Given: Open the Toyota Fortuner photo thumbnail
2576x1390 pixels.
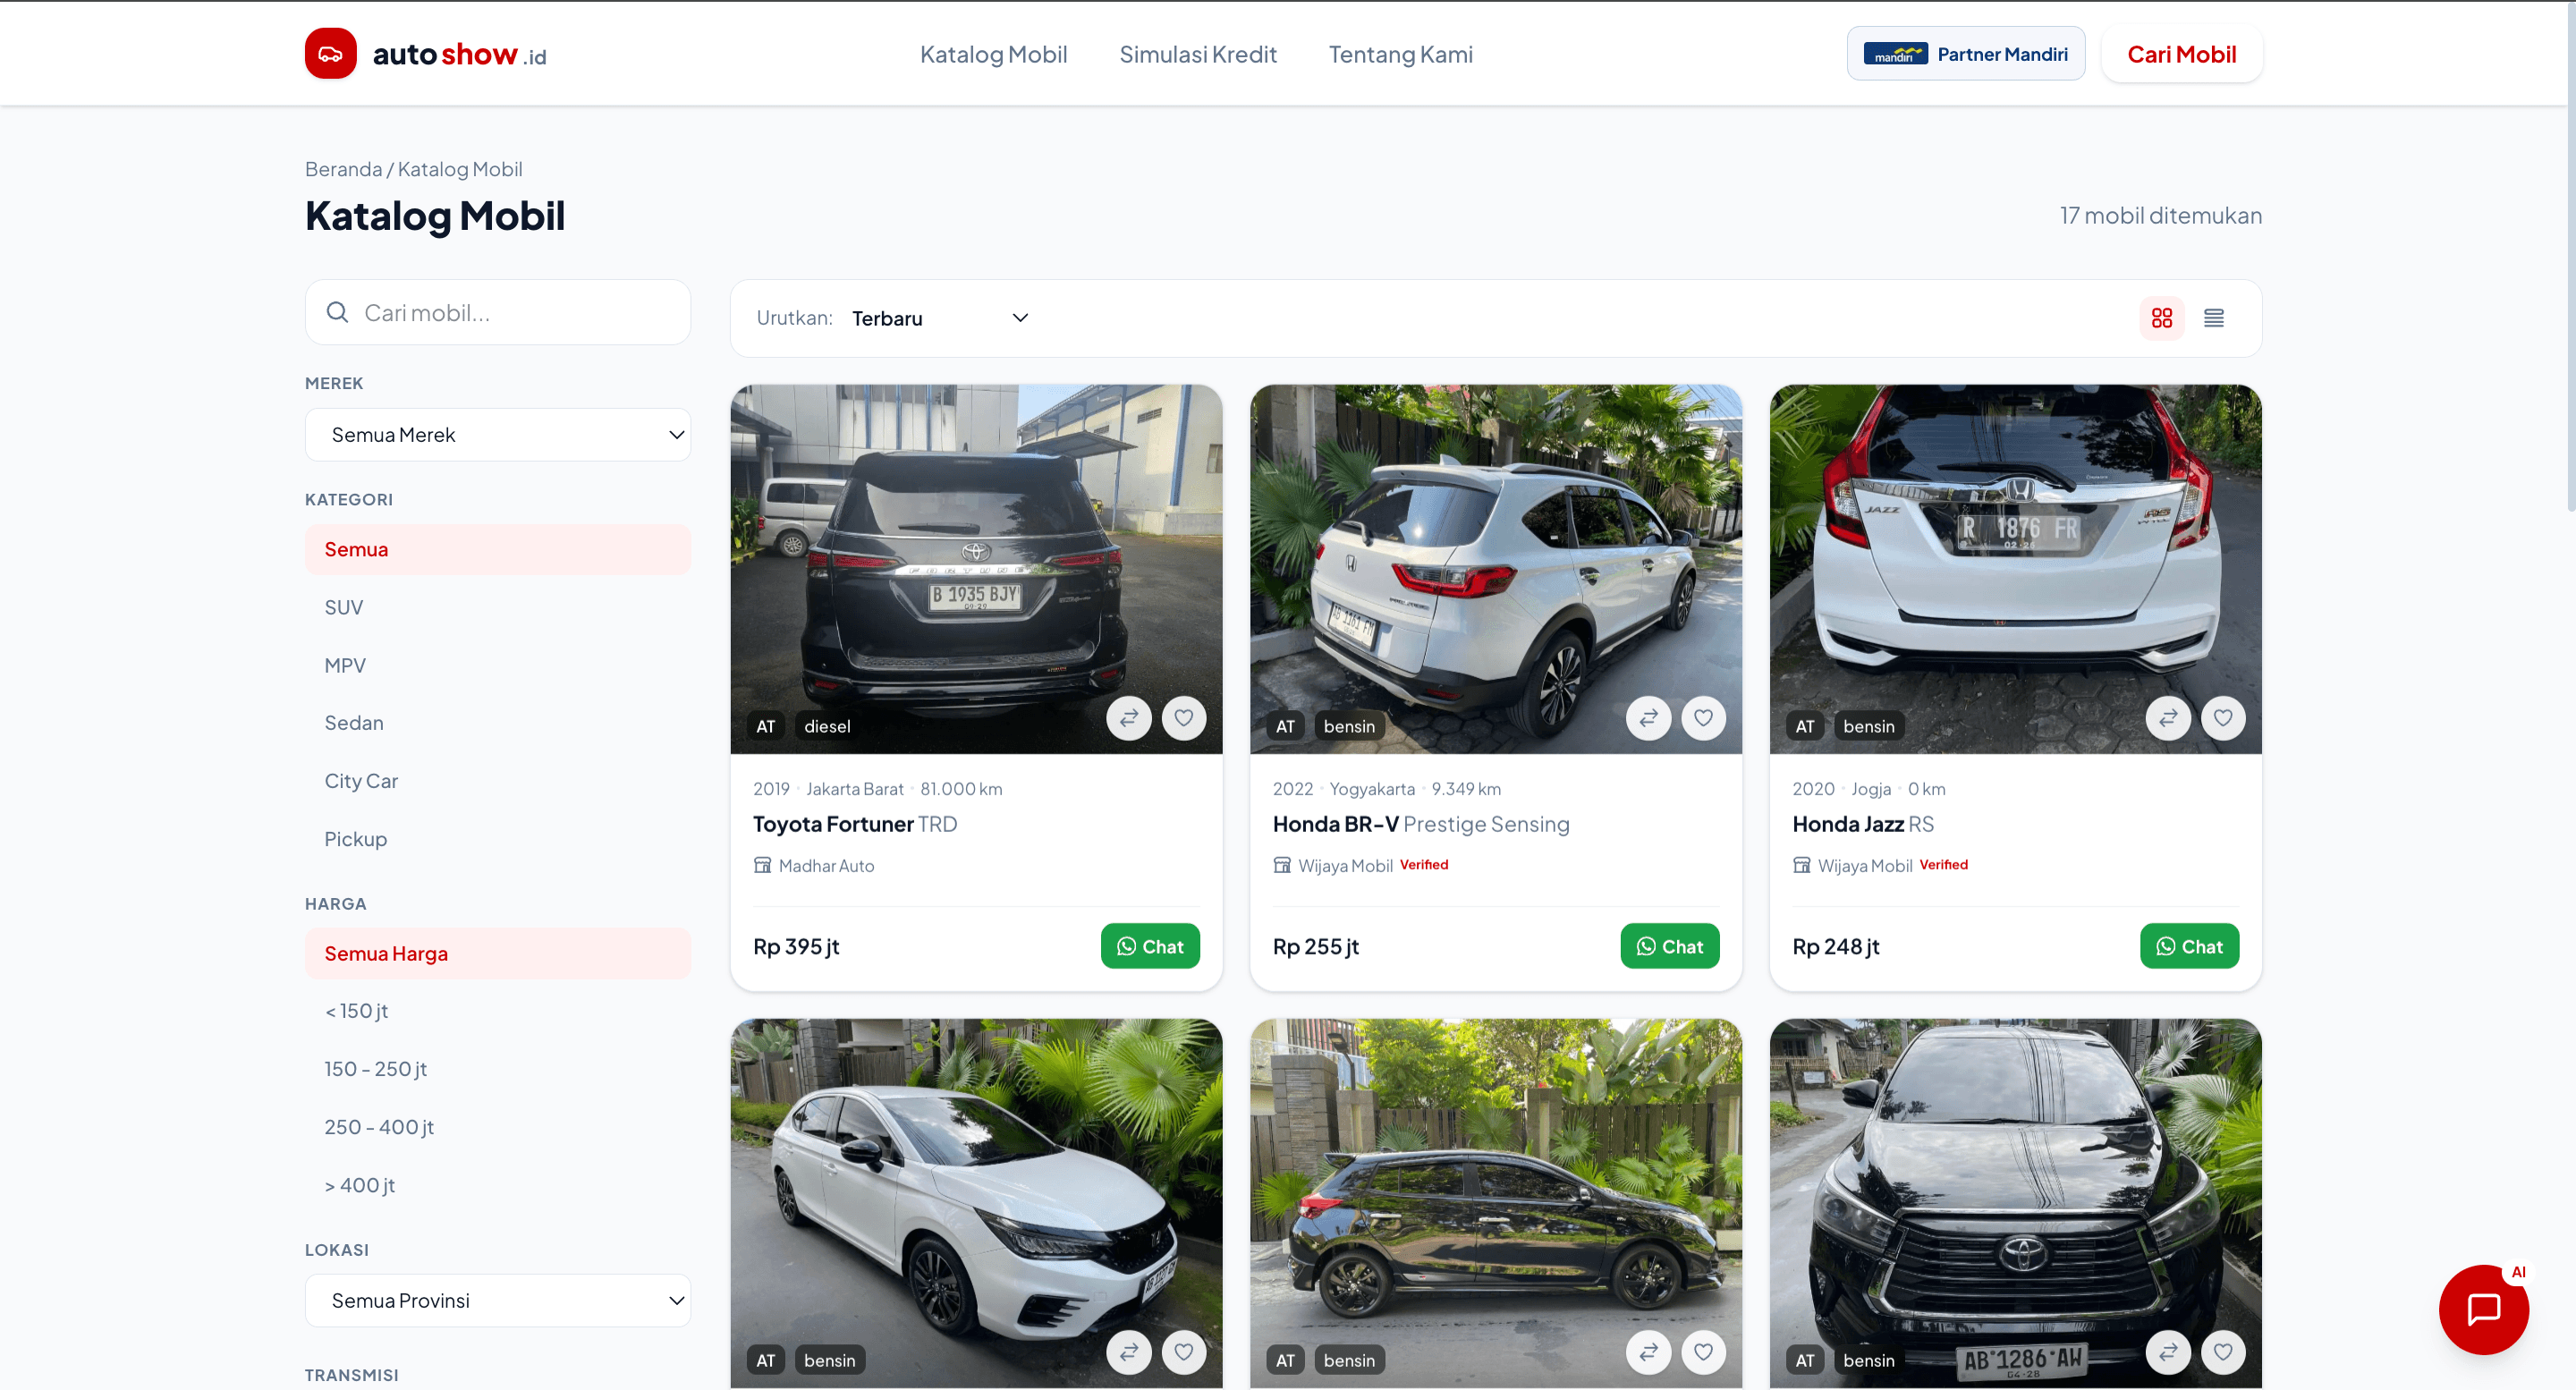Looking at the screenshot, I should 976,569.
